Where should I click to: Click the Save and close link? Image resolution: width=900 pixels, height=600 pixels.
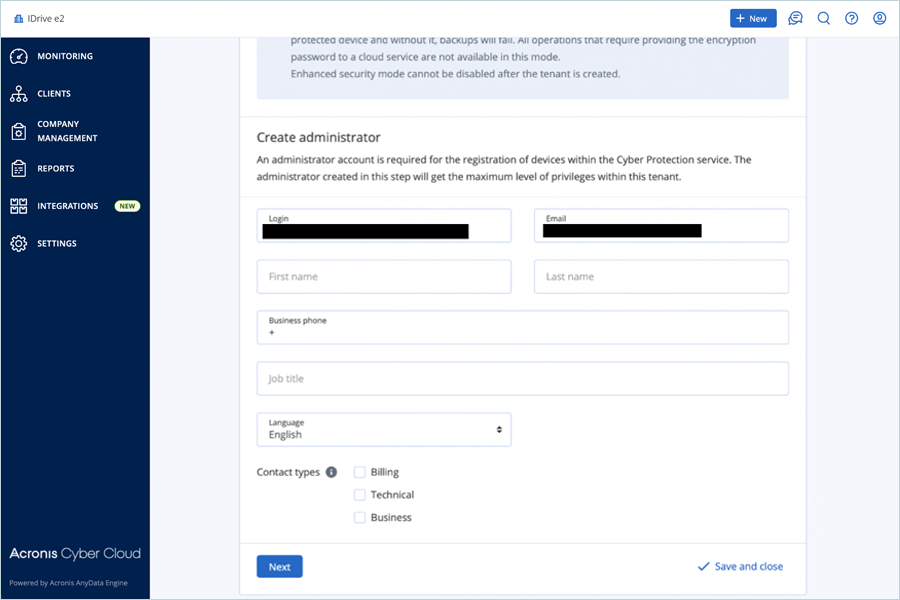coord(740,566)
